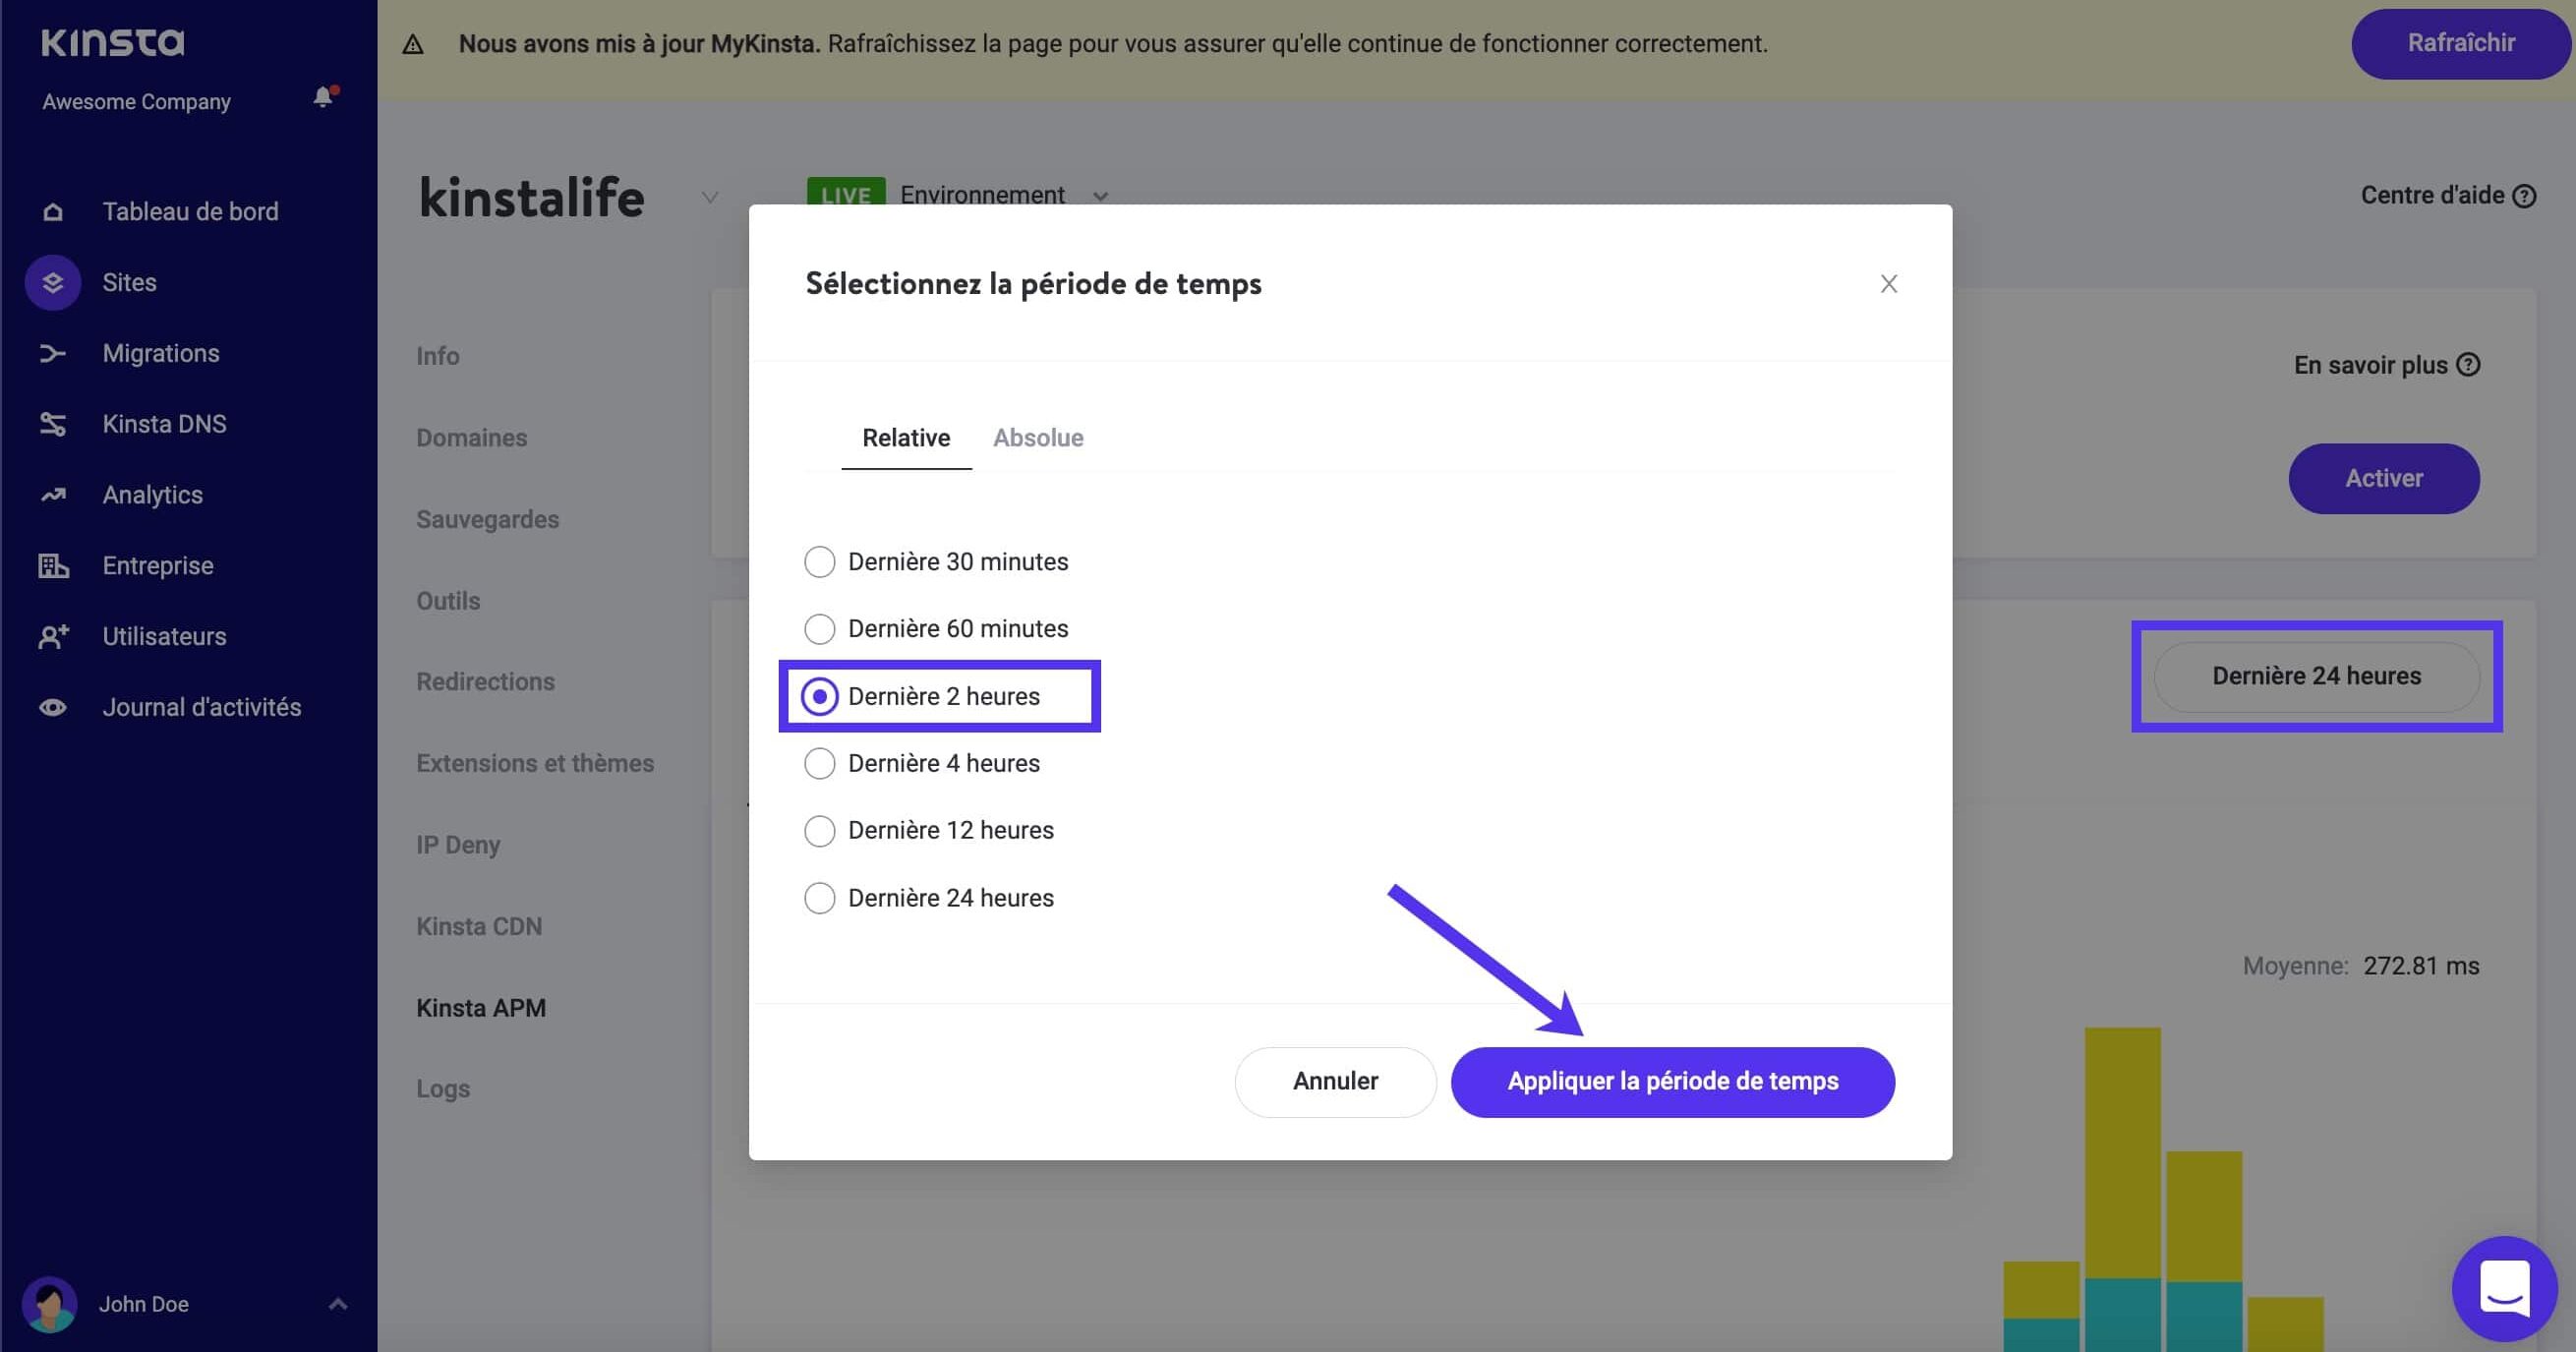Close the time period dialog
Viewport: 2576px width, 1352px height.
[x=1888, y=284]
